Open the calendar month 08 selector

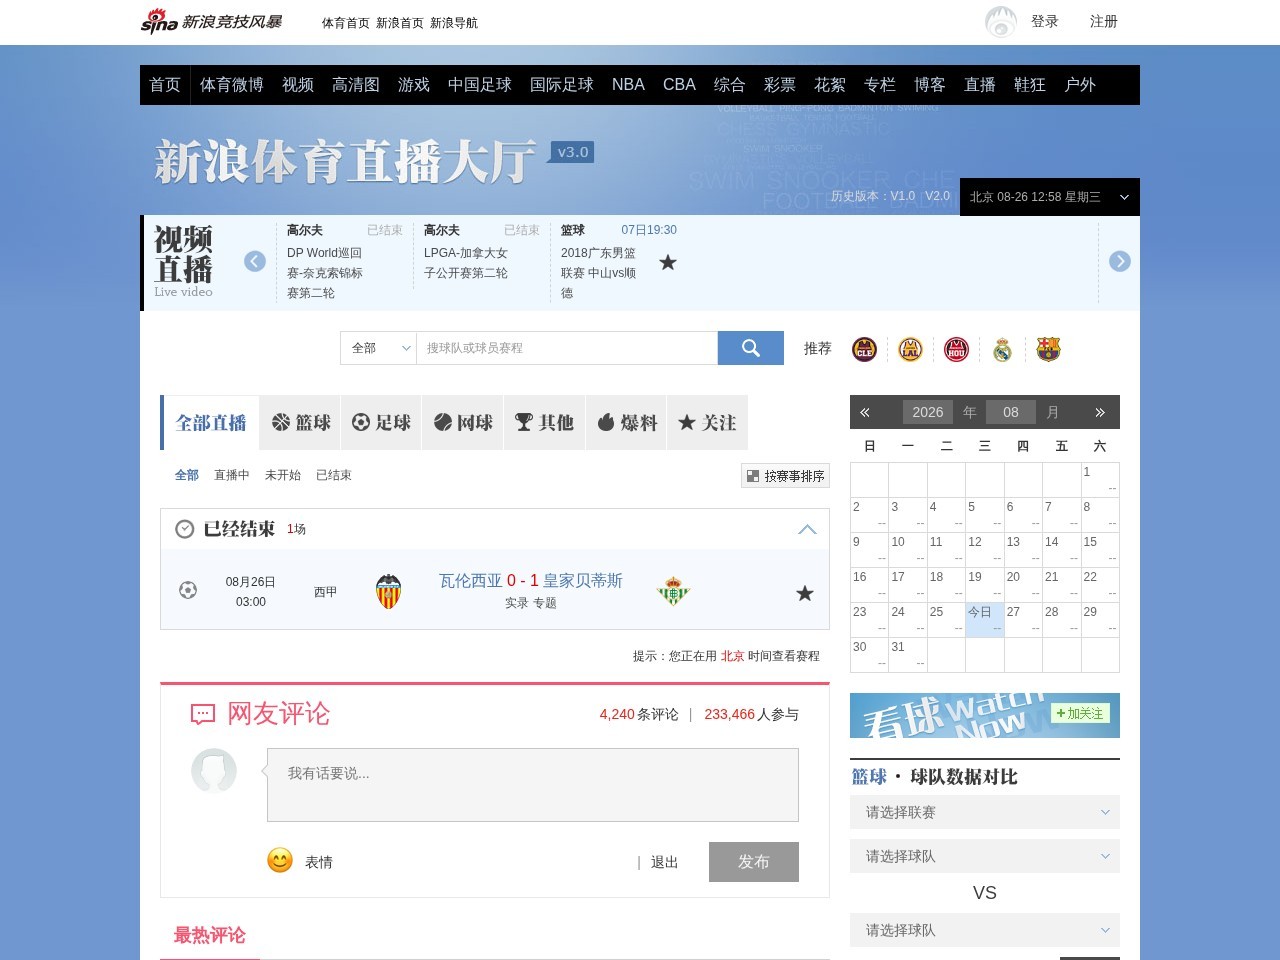click(1011, 412)
